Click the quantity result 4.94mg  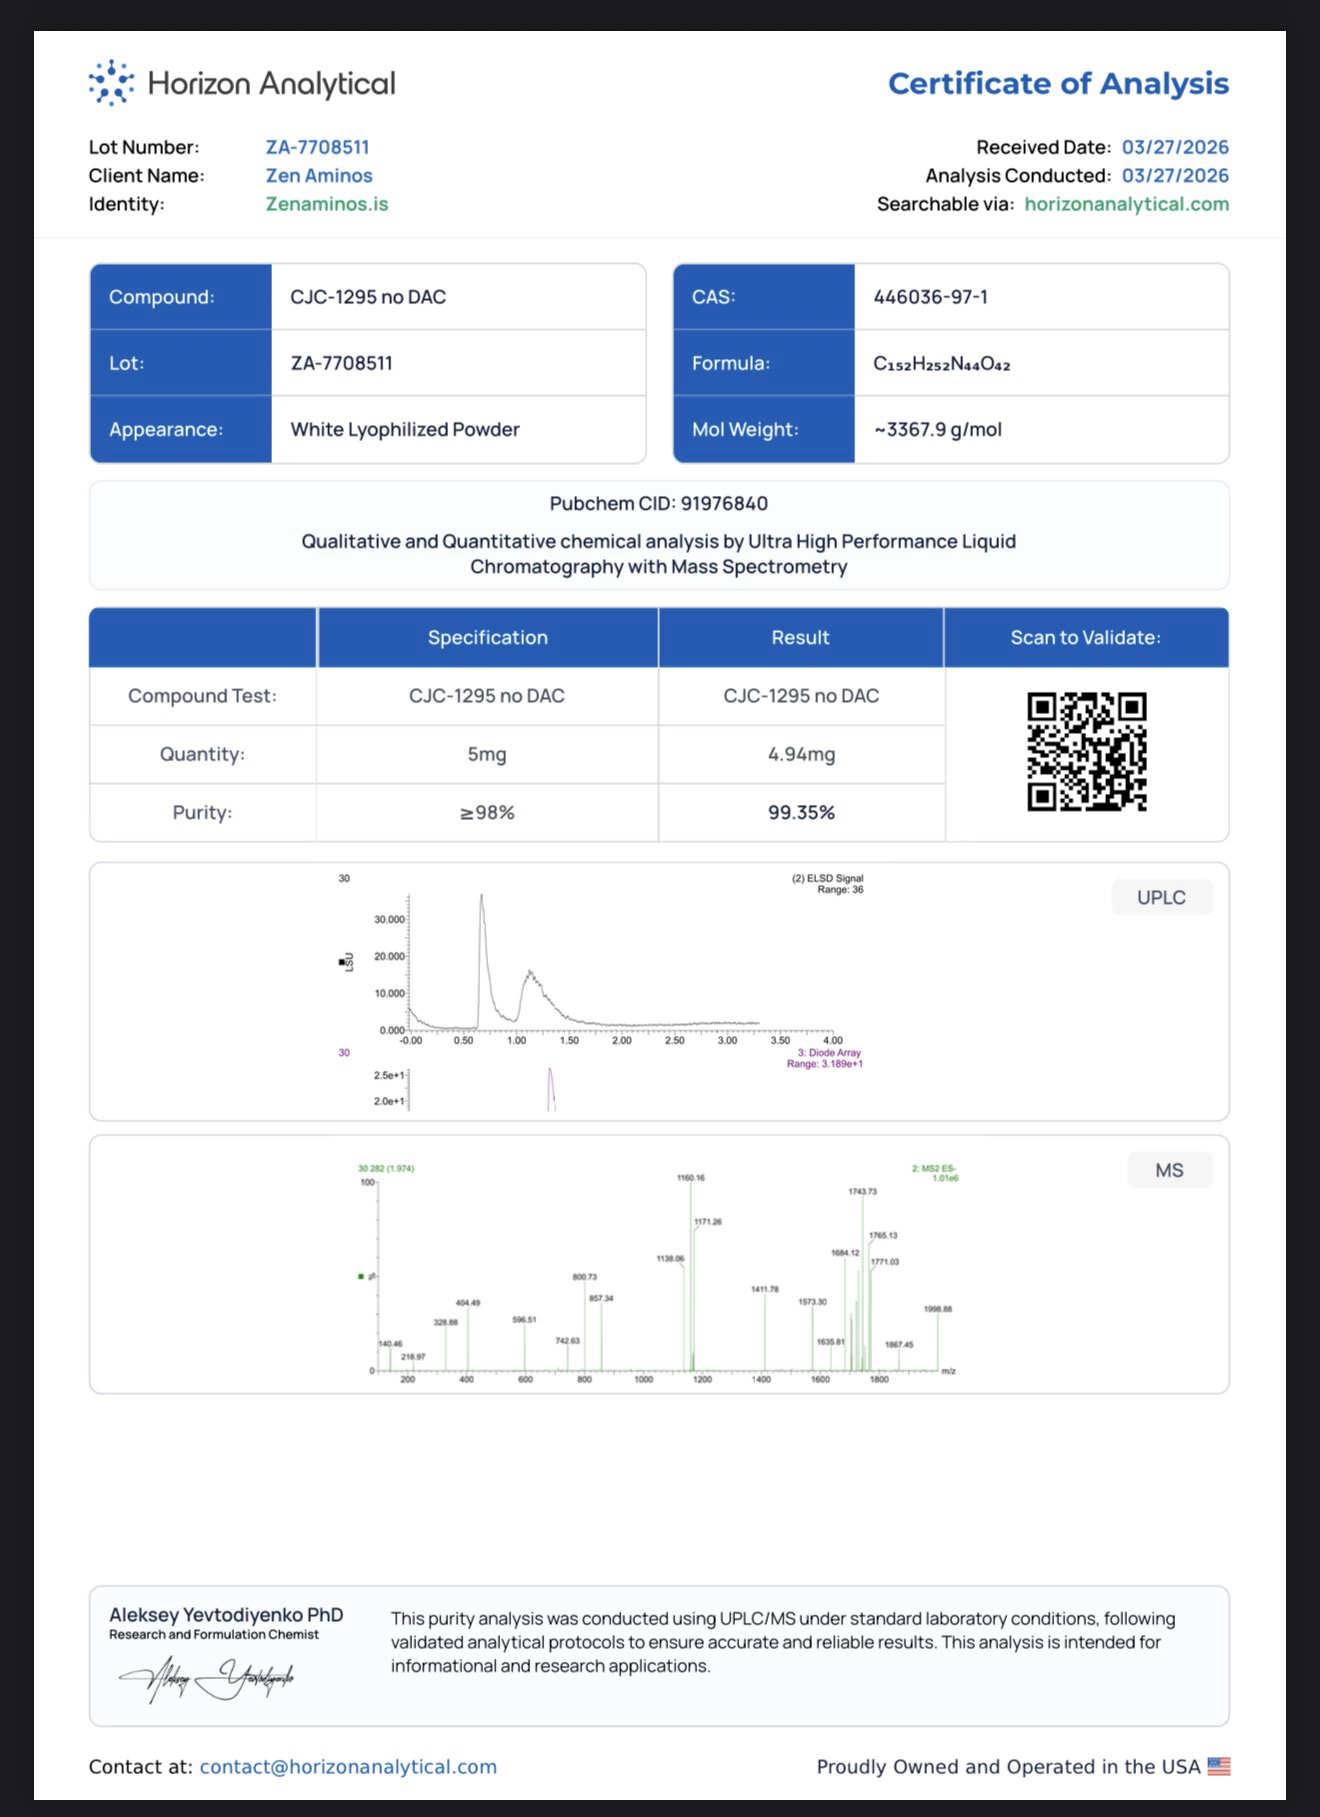[x=801, y=754]
